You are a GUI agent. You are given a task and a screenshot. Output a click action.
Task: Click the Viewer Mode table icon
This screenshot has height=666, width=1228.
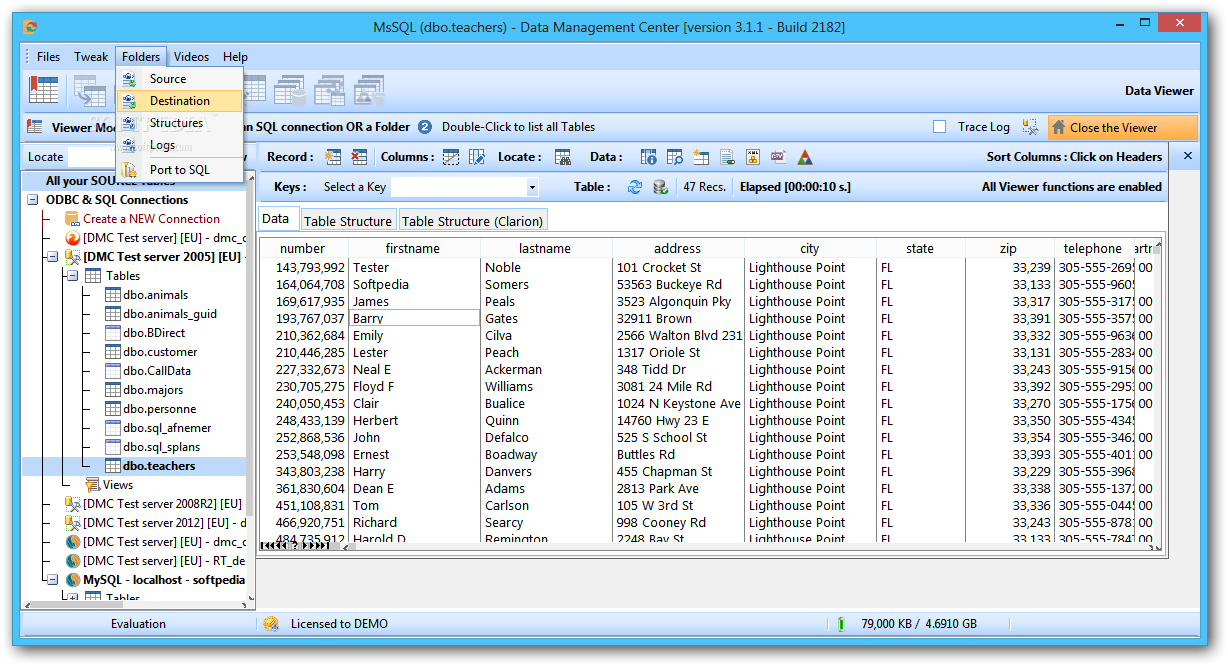tap(35, 127)
